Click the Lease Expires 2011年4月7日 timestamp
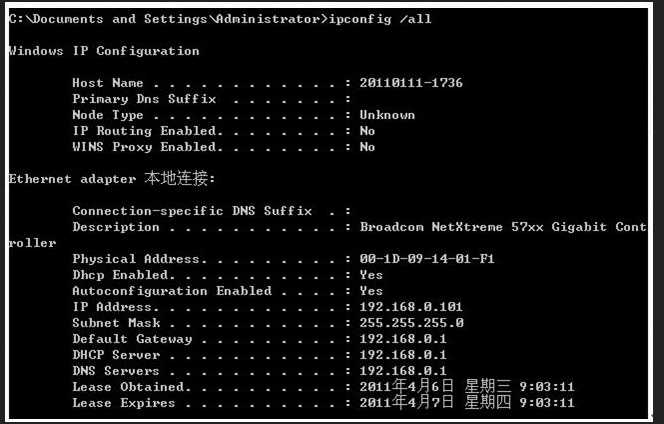This screenshot has height=424, width=664. (x=467, y=402)
